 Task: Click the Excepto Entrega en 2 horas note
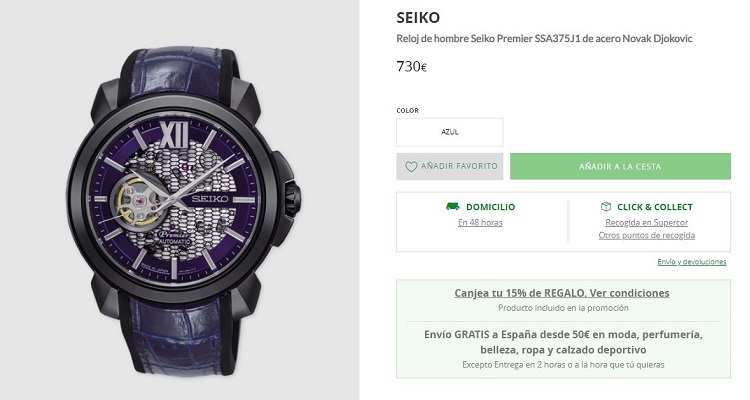click(562, 365)
